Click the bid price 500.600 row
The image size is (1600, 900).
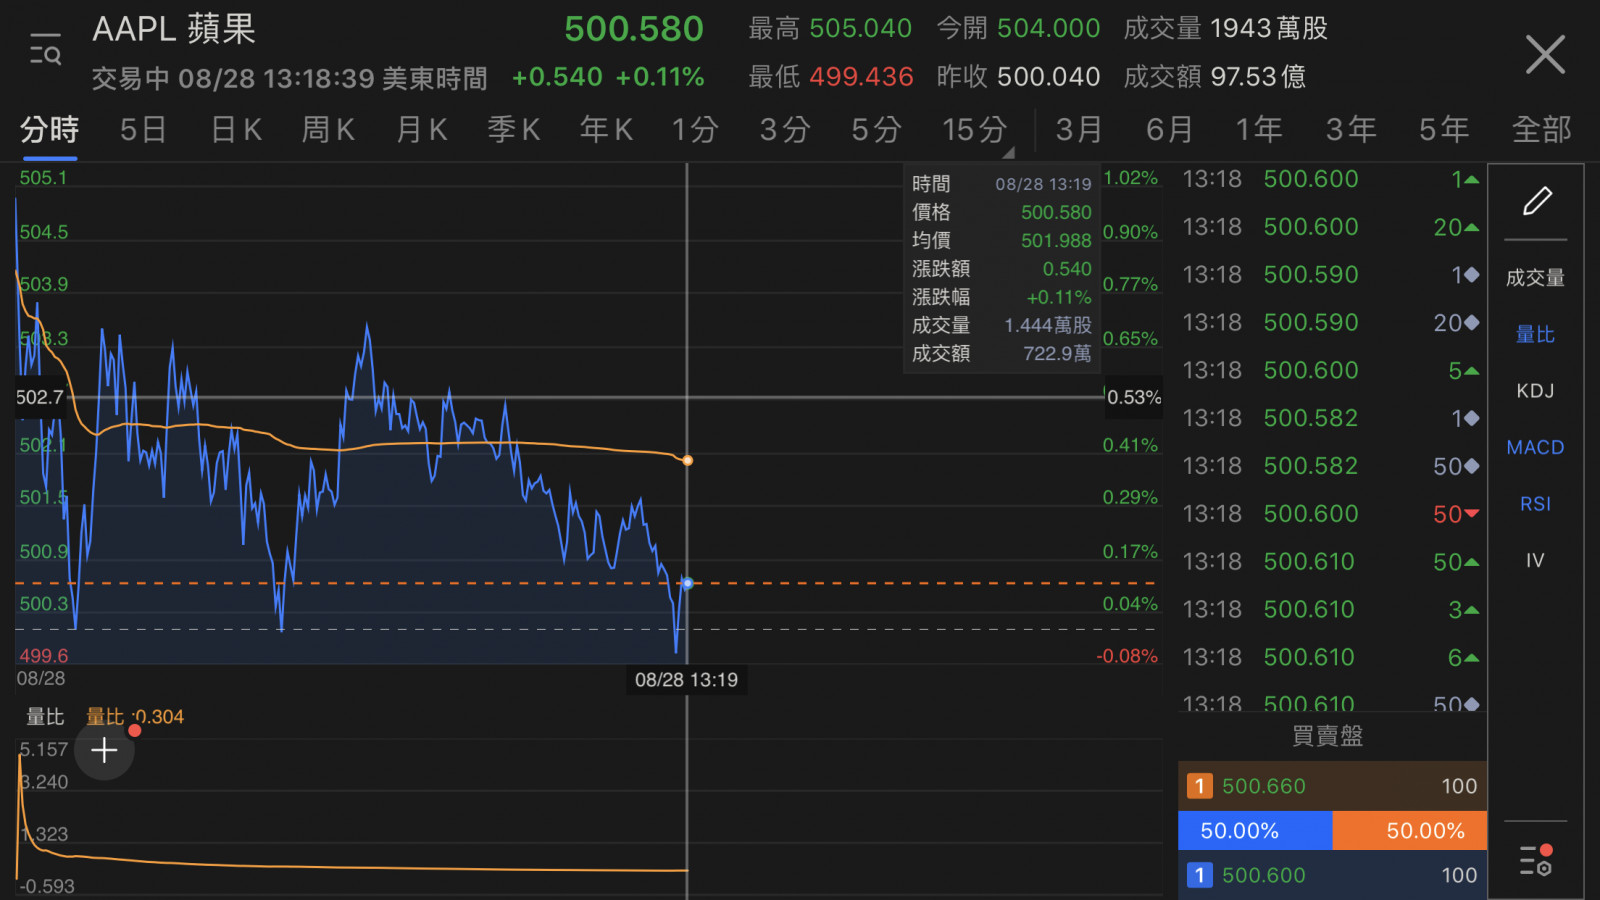click(1332, 875)
